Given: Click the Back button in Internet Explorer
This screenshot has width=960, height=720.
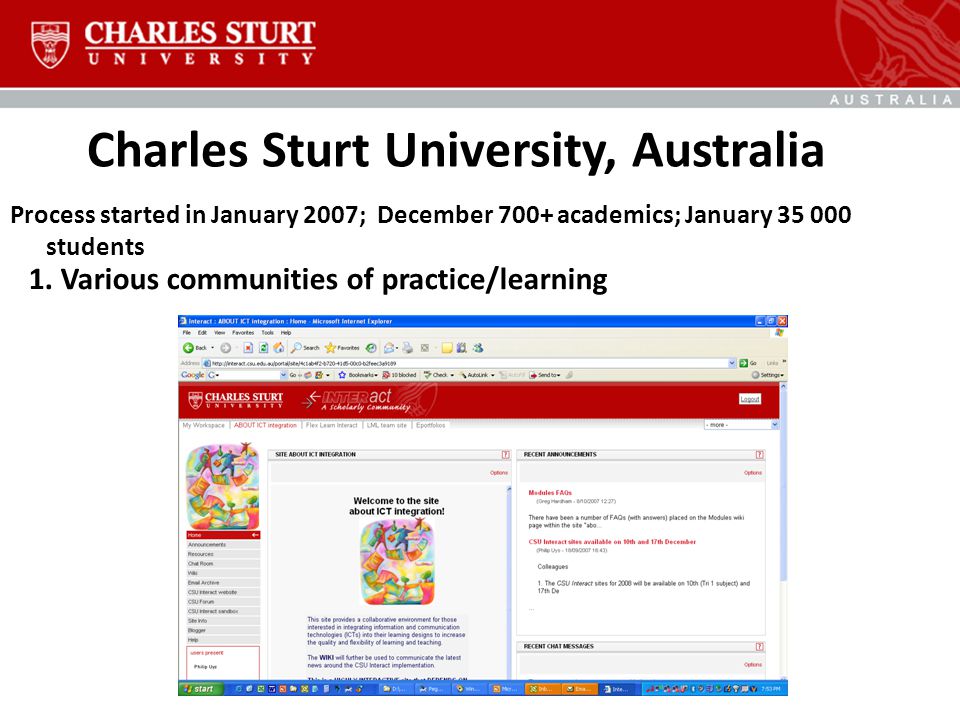Looking at the screenshot, I should click(195, 348).
